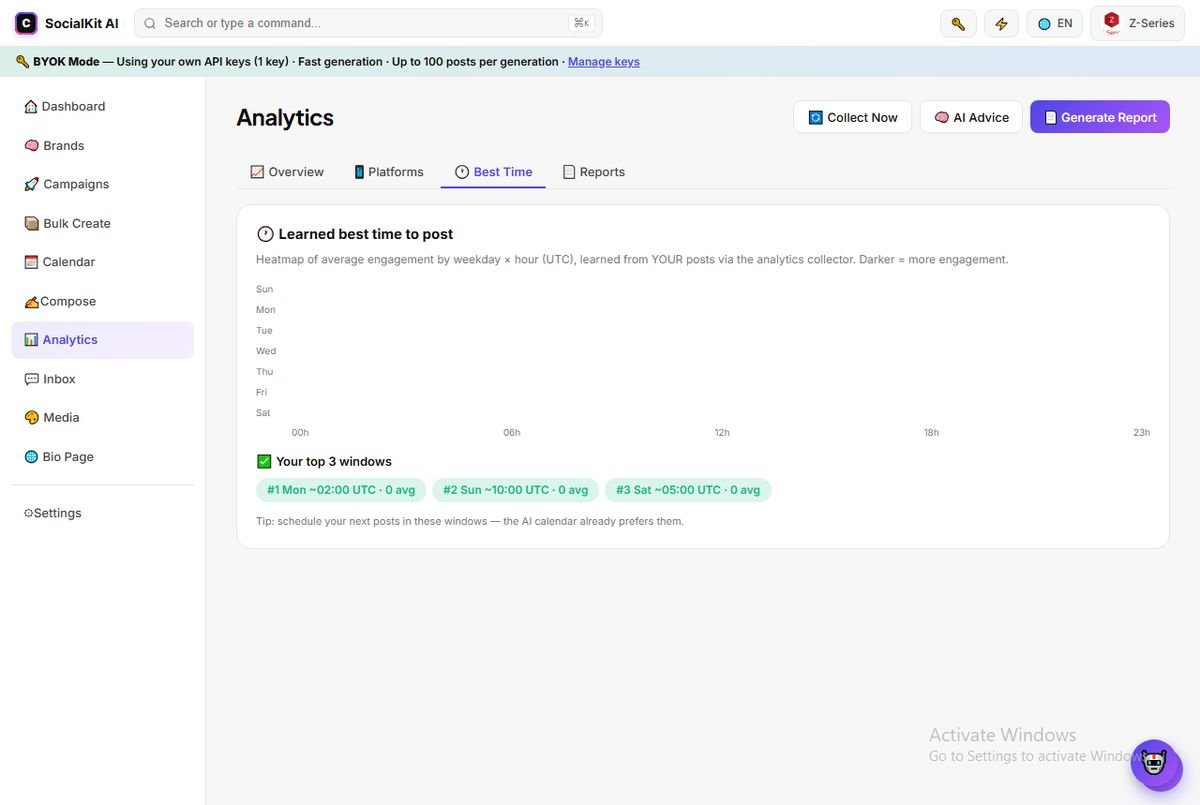
Task: Follow the Manage keys link
Action: click(604, 62)
